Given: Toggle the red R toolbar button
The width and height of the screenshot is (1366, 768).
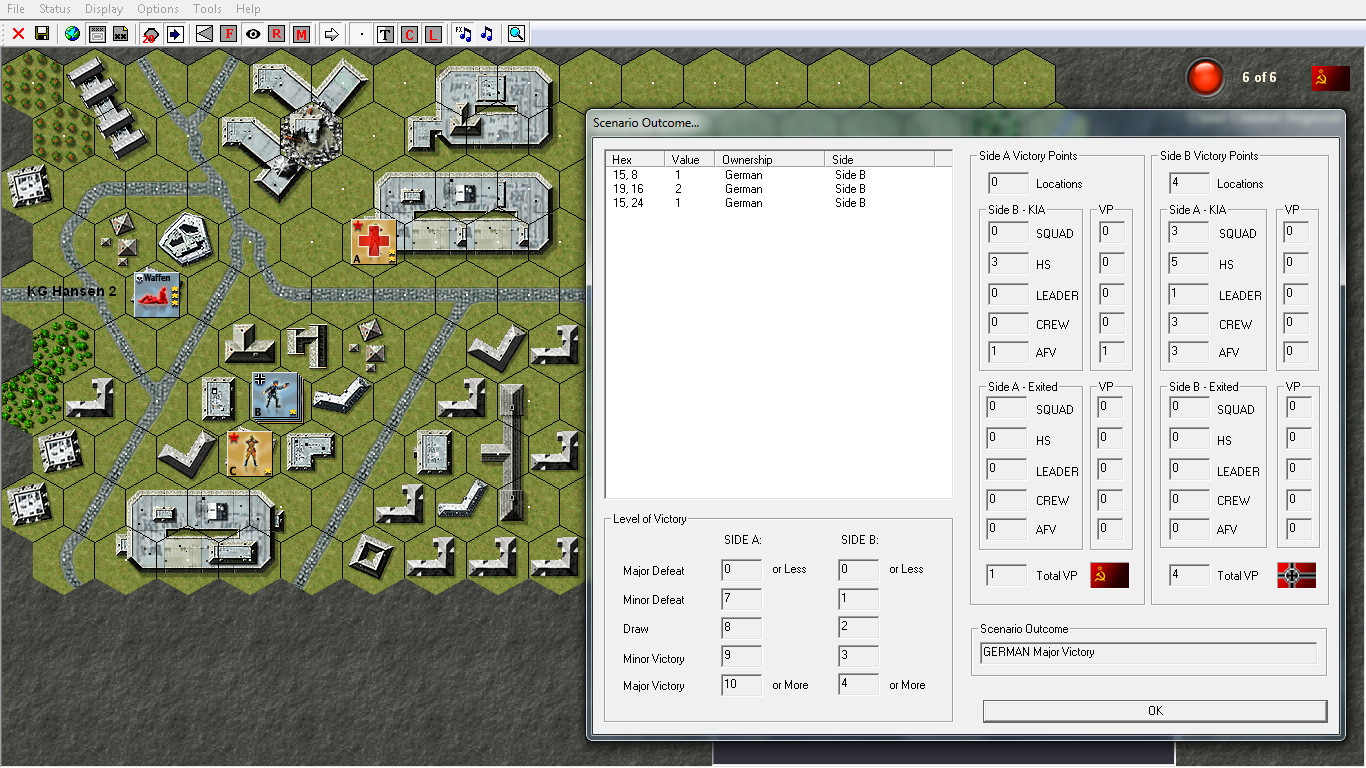Looking at the screenshot, I should pyautogui.click(x=277, y=34).
